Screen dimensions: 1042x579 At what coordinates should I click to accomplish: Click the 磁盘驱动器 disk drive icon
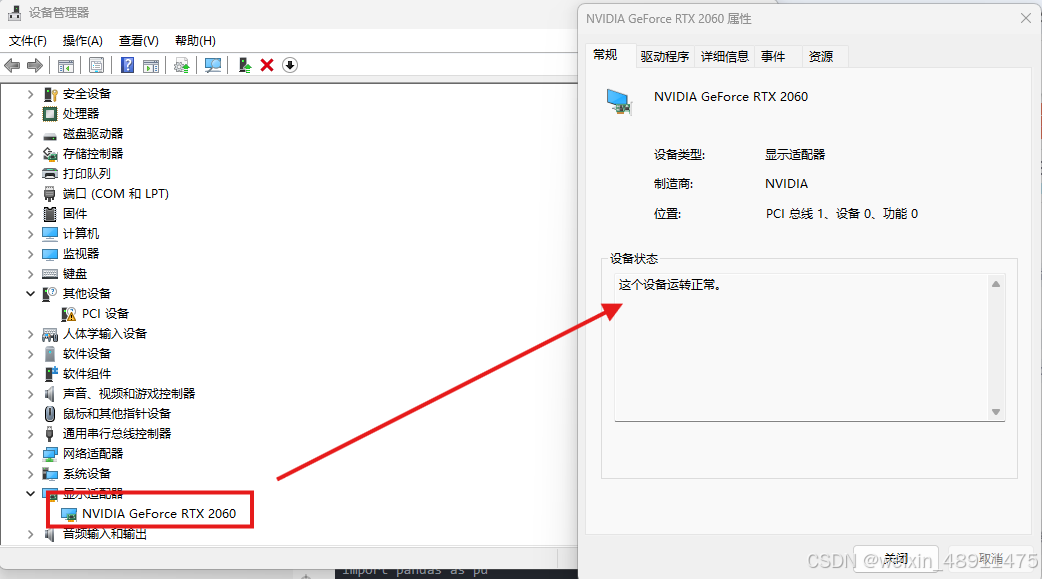click(x=50, y=135)
